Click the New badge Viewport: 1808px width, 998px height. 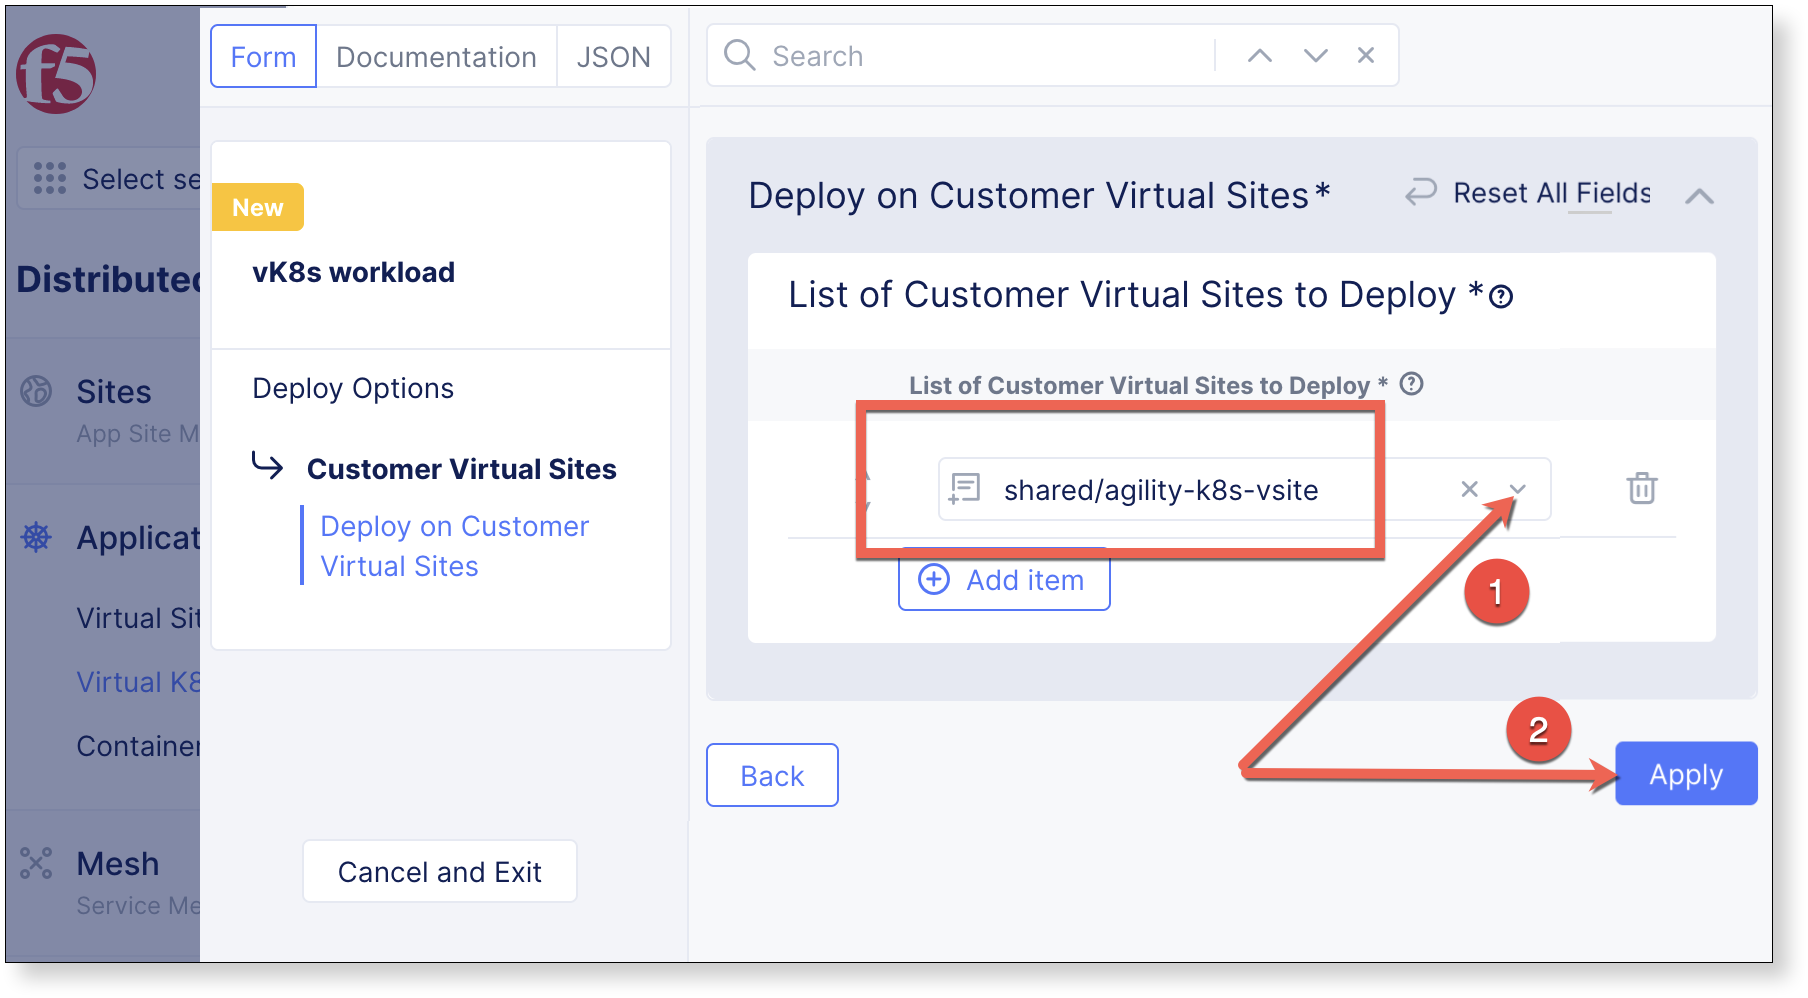coord(258,207)
